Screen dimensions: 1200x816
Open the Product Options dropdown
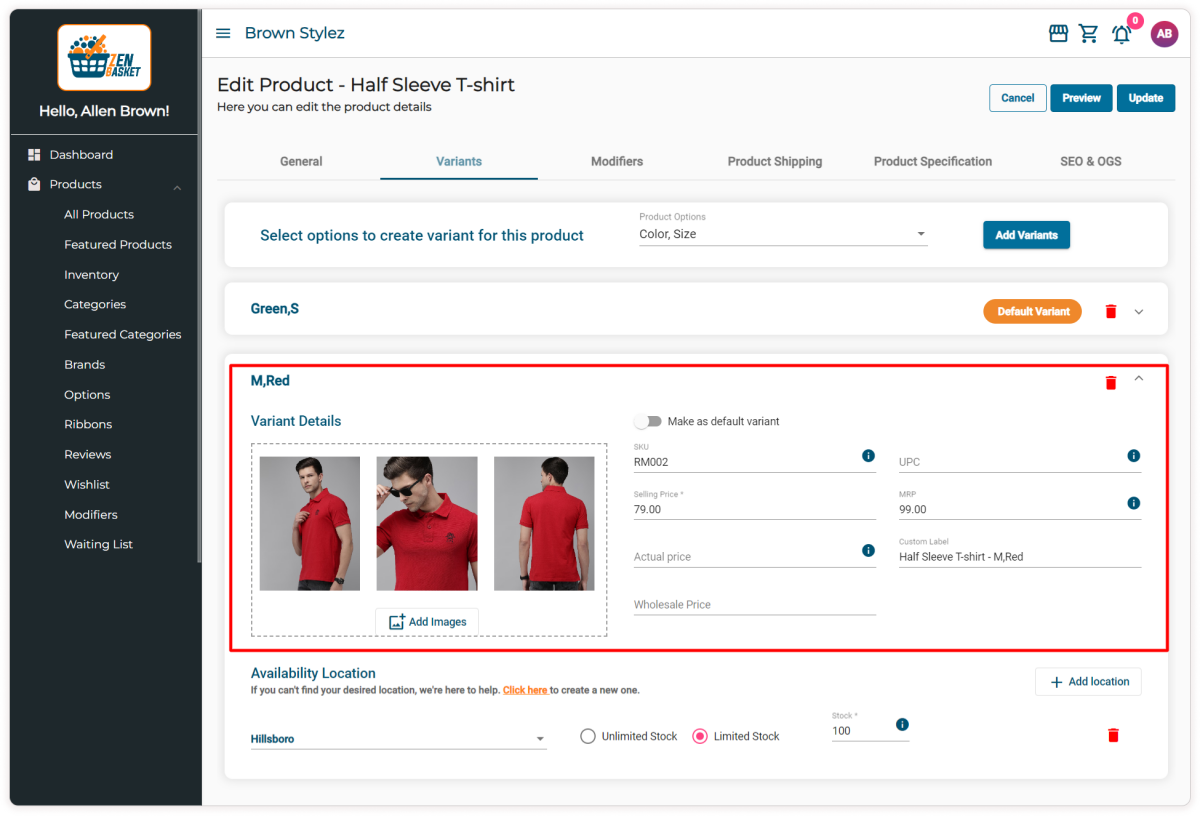[920, 233]
